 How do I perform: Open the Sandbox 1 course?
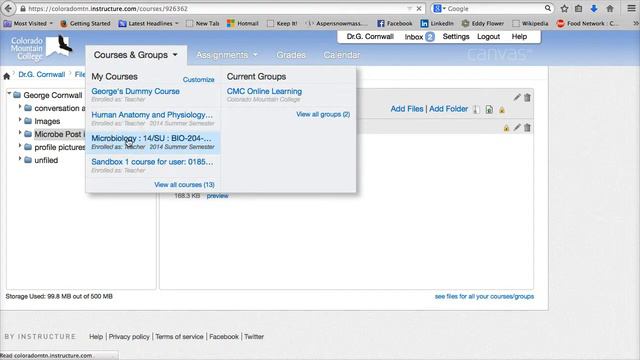tap(152, 162)
